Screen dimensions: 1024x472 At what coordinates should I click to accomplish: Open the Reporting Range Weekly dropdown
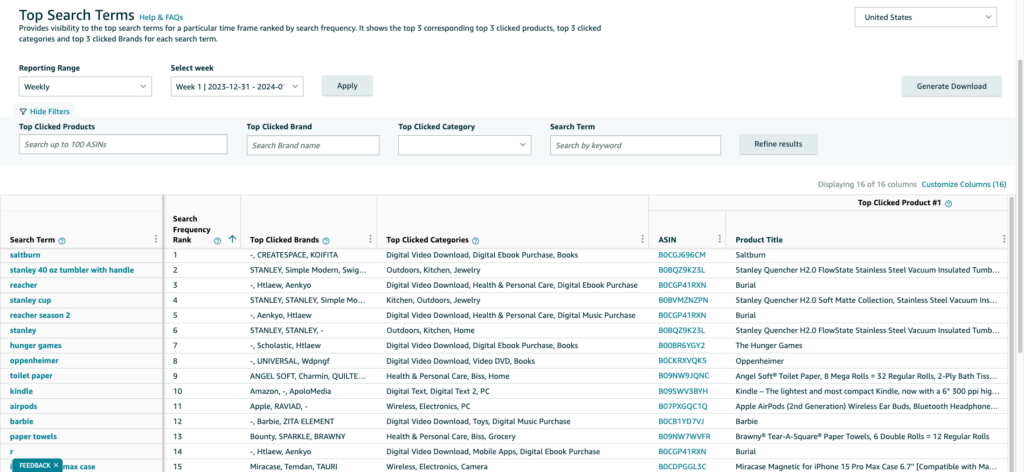click(x=86, y=86)
